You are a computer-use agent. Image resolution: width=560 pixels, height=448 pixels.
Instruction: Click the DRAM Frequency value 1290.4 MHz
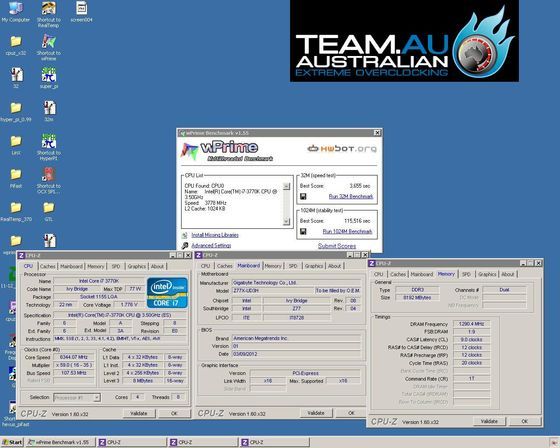[471, 324]
